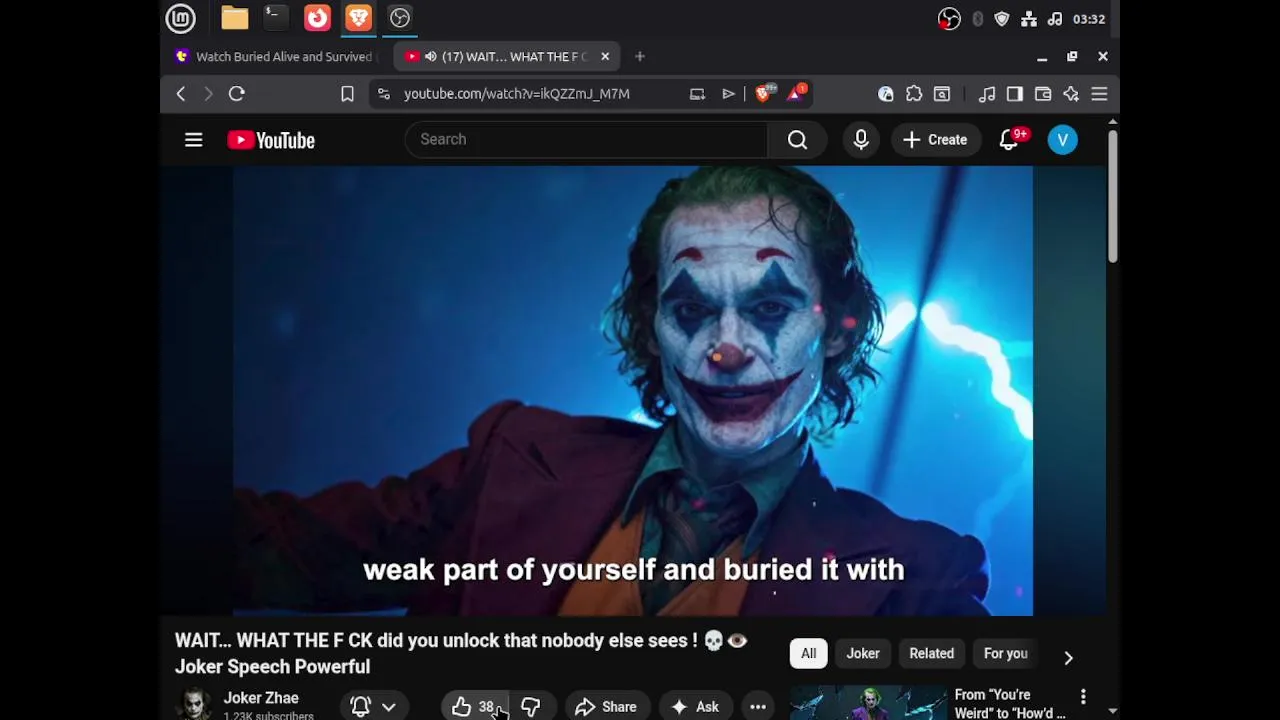Click the address bar URL youtube.com/watch

point(517,93)
